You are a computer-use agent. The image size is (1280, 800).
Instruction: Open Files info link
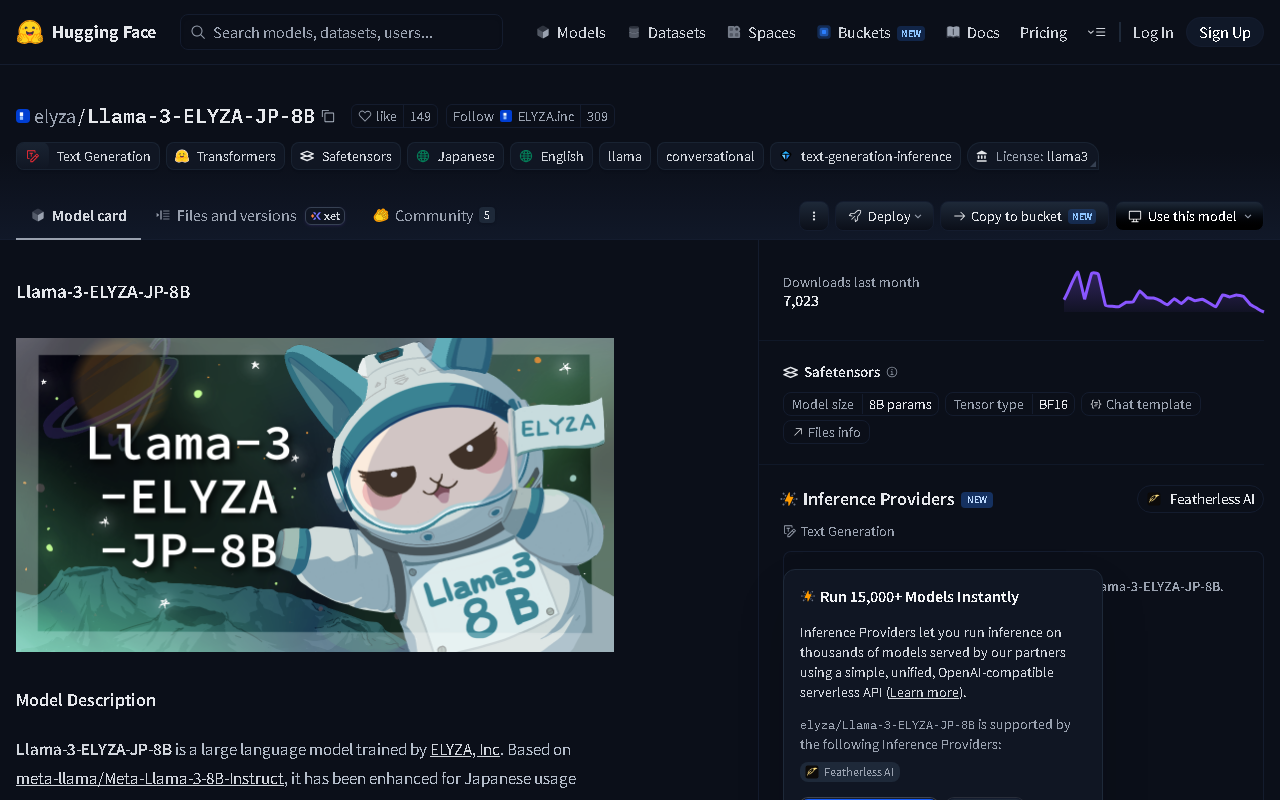pos(827,432)
